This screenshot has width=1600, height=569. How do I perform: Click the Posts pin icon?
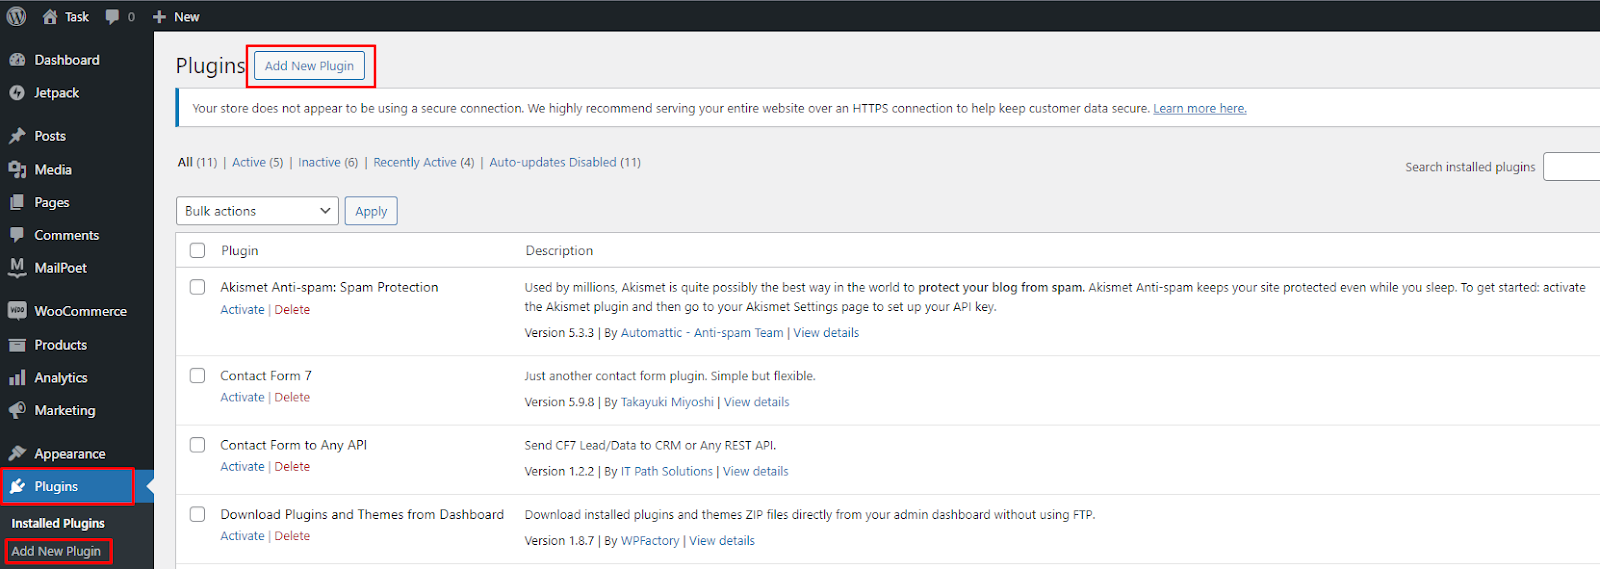coord(17,136)
